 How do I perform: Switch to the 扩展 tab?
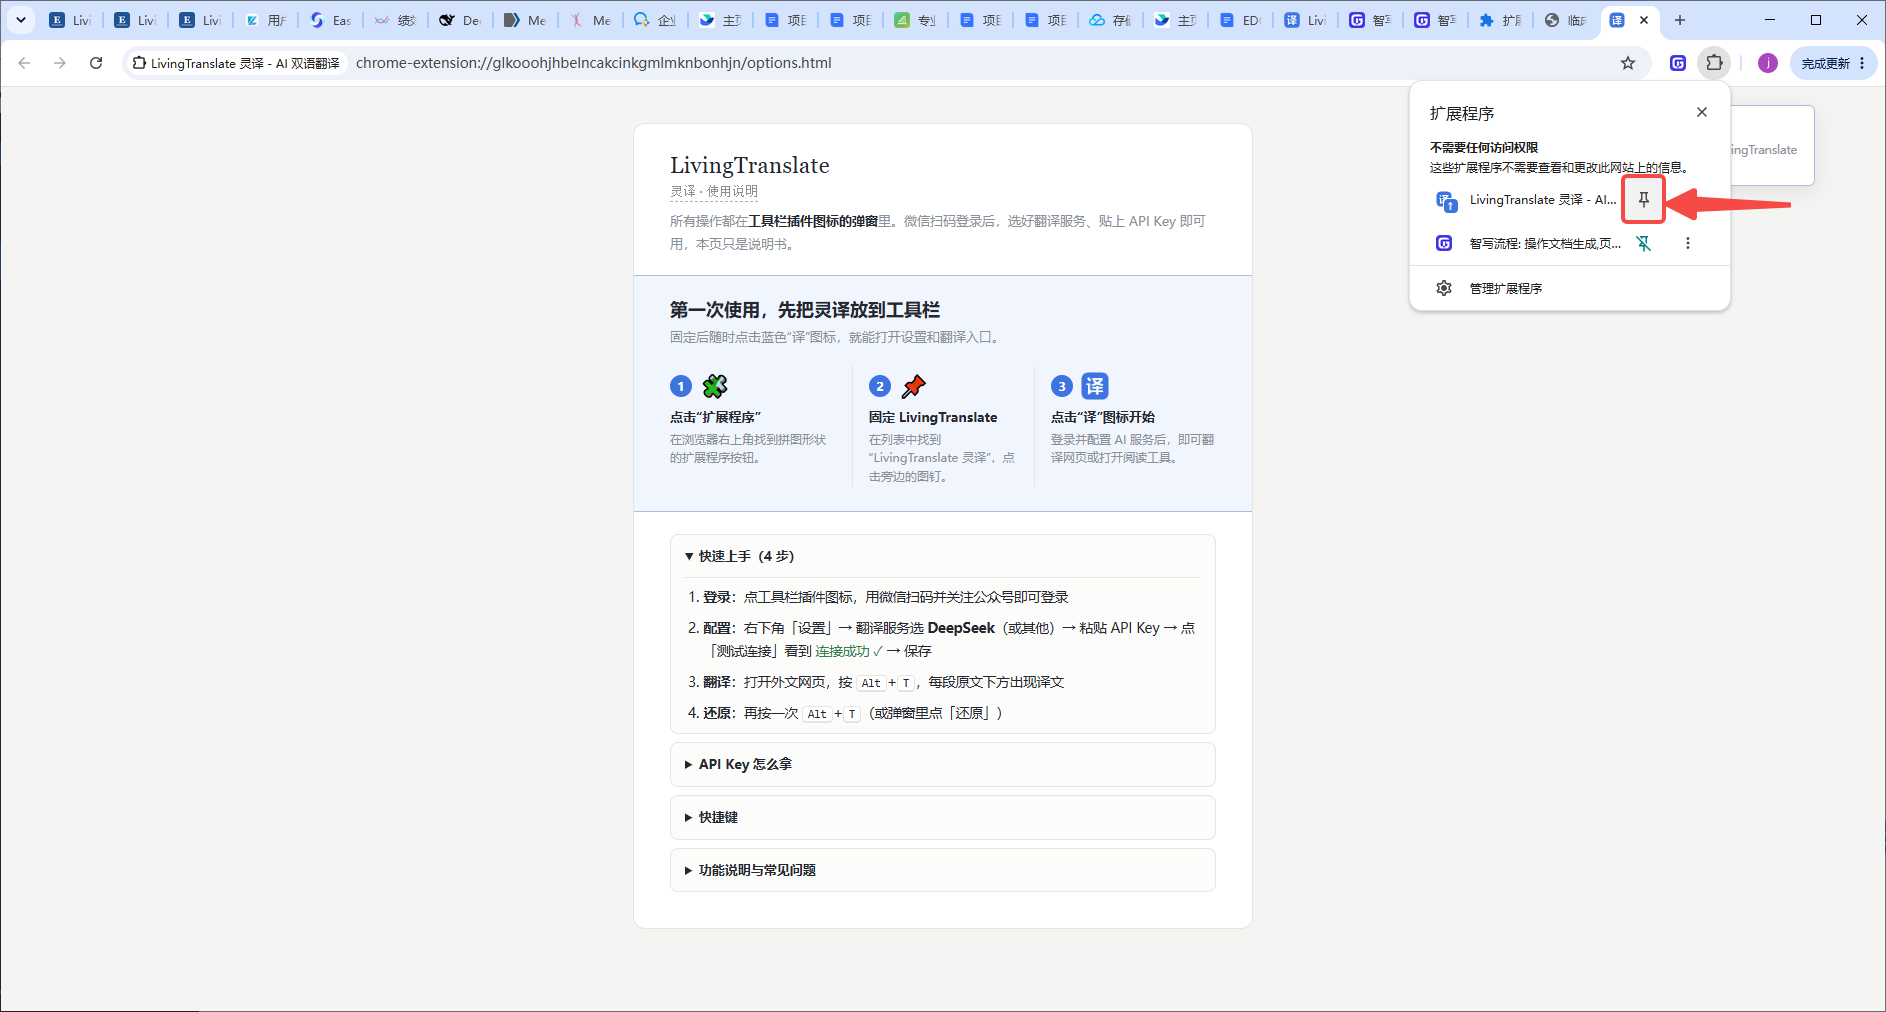pos(1501,20)
